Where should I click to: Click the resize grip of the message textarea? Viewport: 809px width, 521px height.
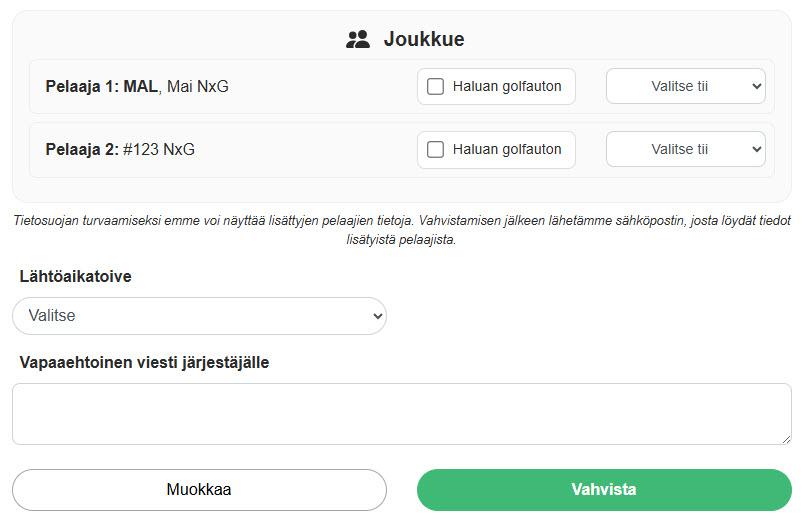[786, 439]
